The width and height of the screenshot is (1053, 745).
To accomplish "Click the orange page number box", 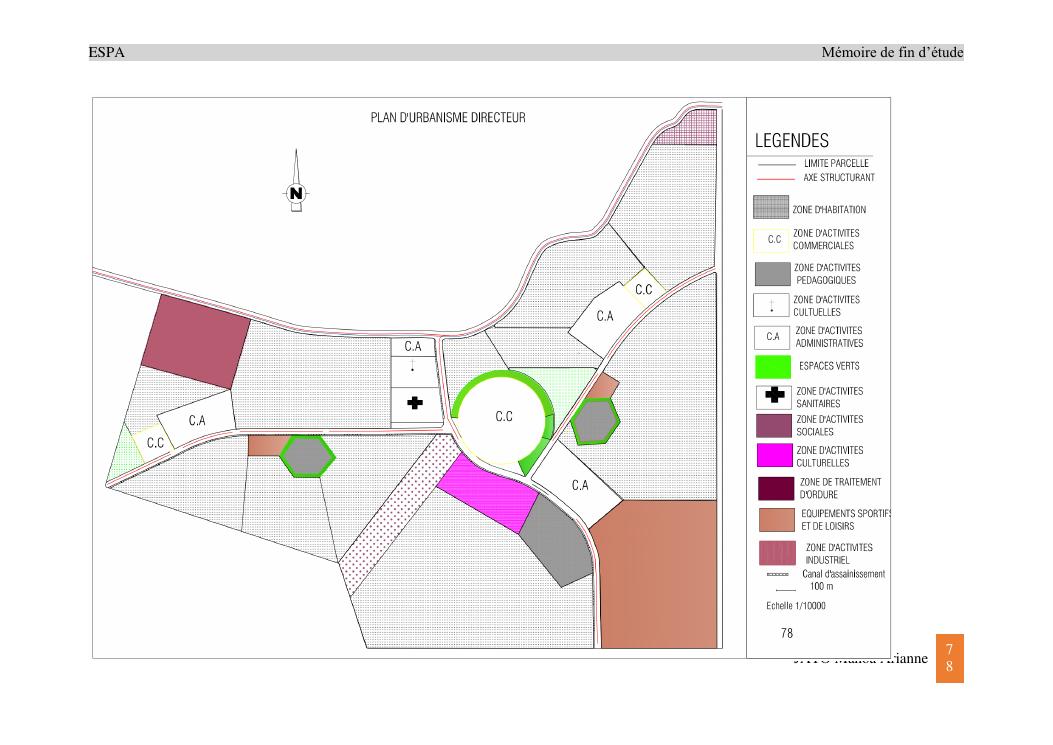I will click(x=949, y=658).
